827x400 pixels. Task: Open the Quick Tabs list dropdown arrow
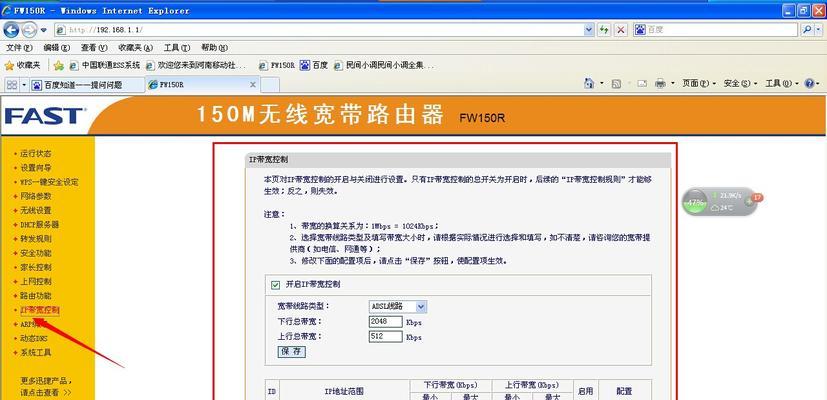(x=24, y=84)
